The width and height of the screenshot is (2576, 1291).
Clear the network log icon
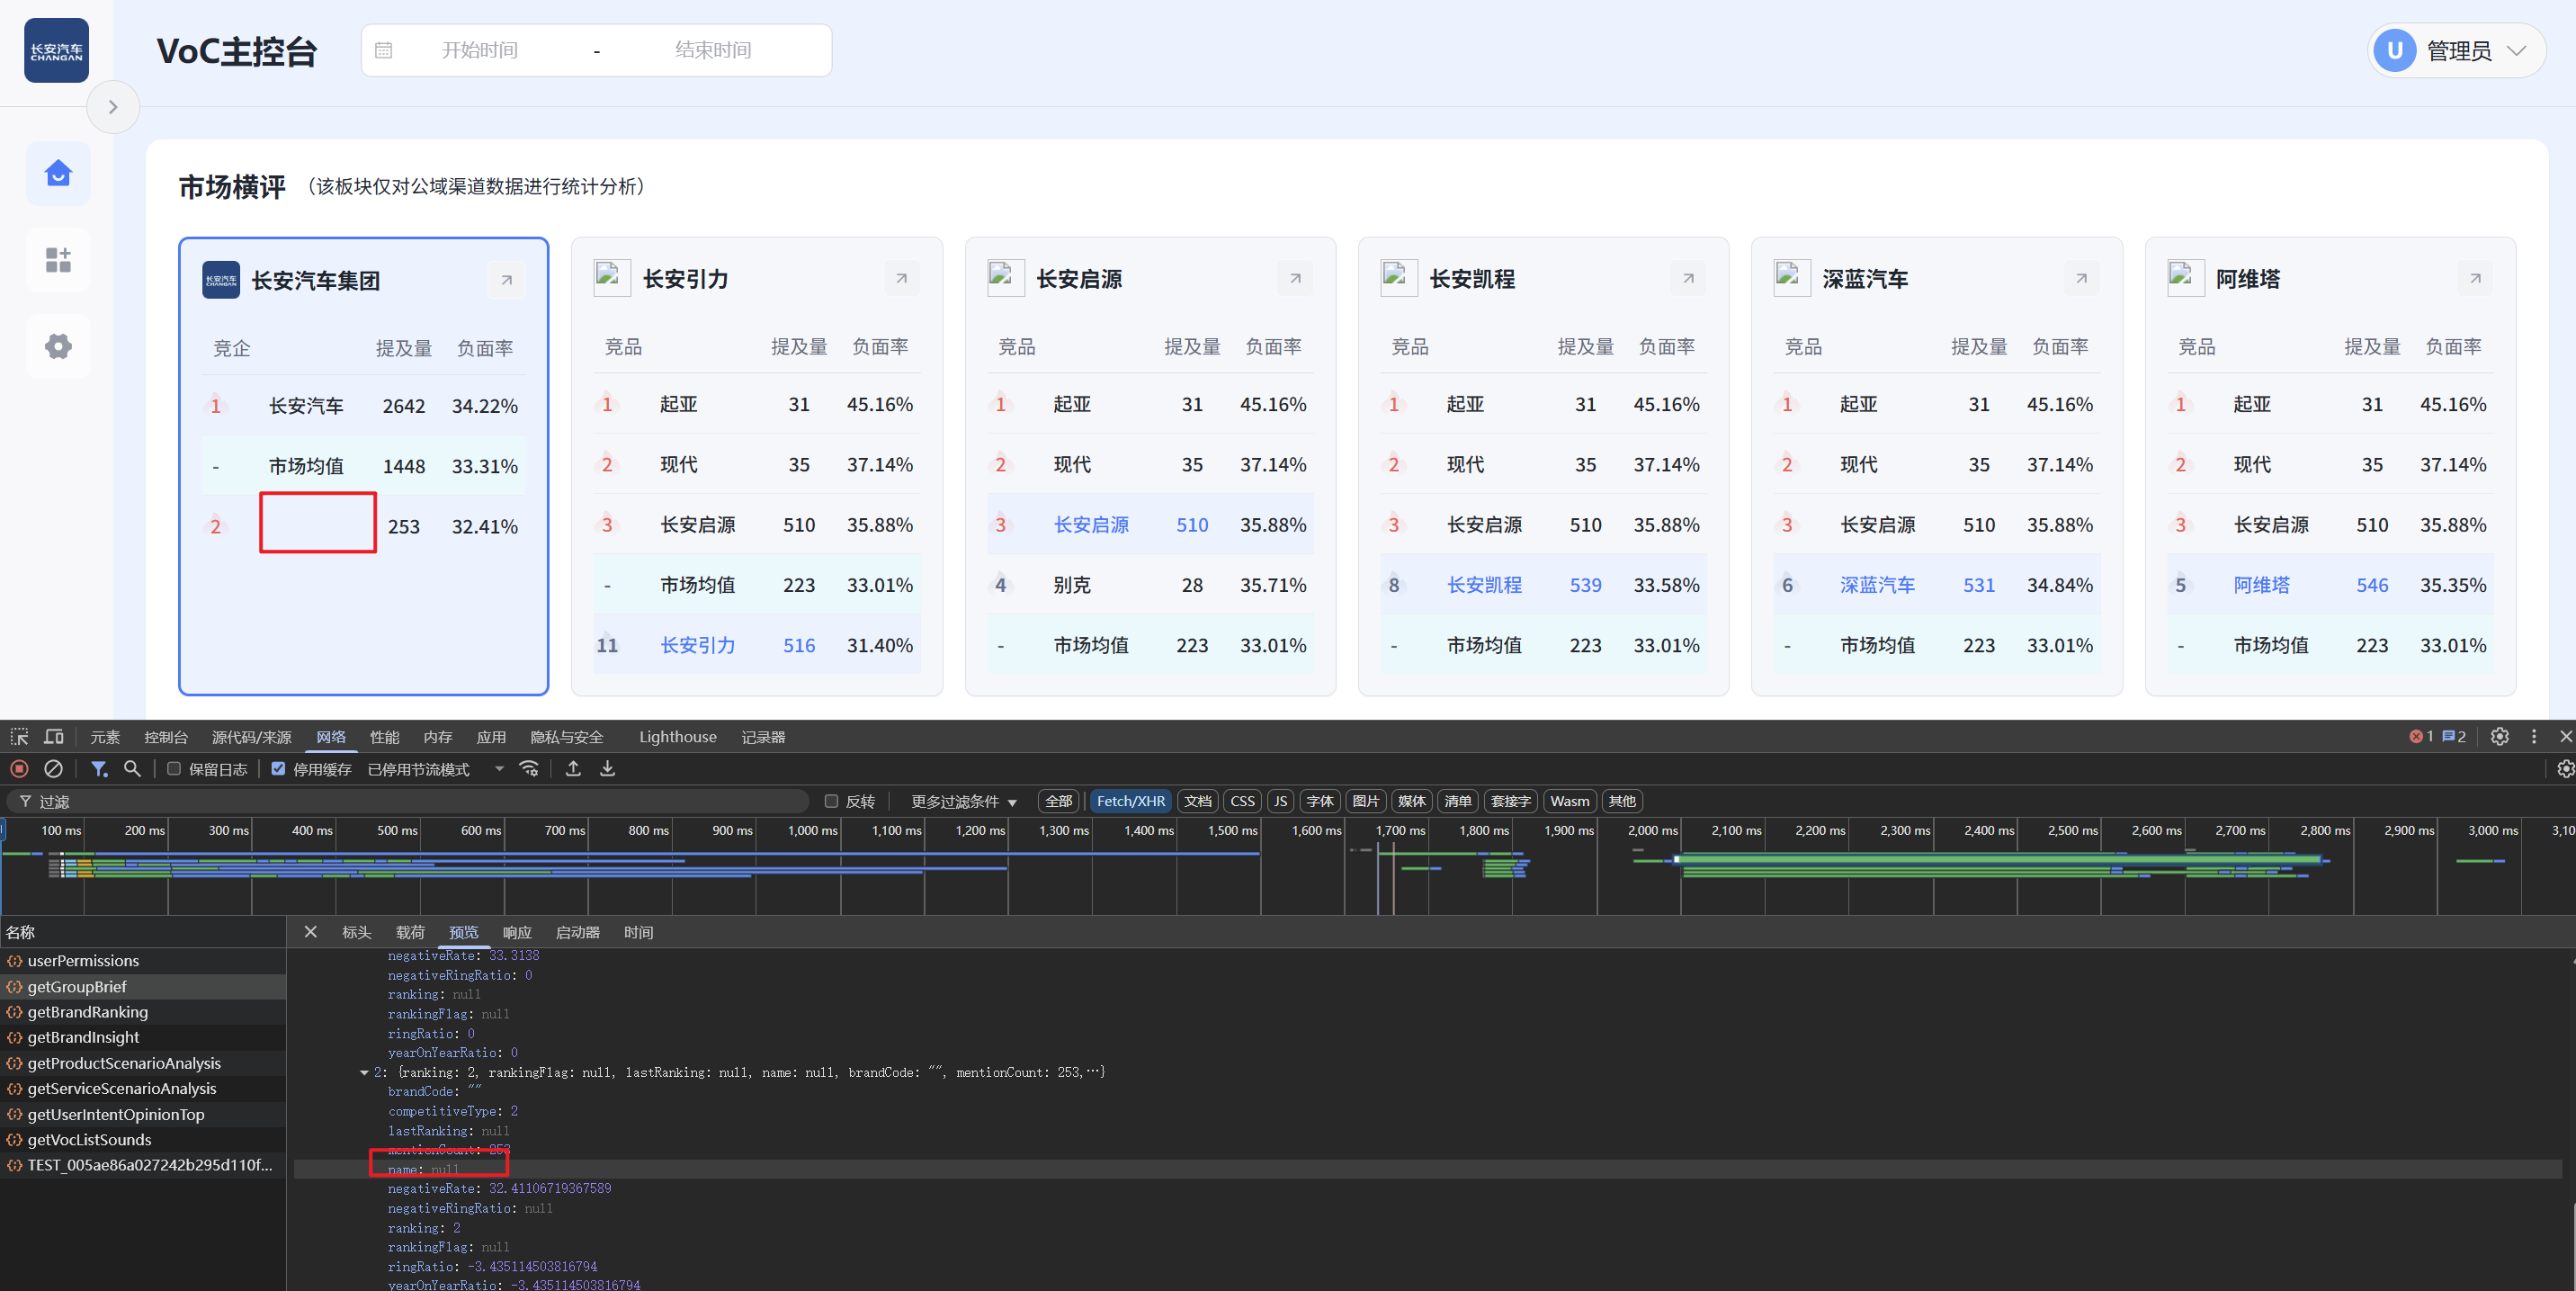pos(54,769)
